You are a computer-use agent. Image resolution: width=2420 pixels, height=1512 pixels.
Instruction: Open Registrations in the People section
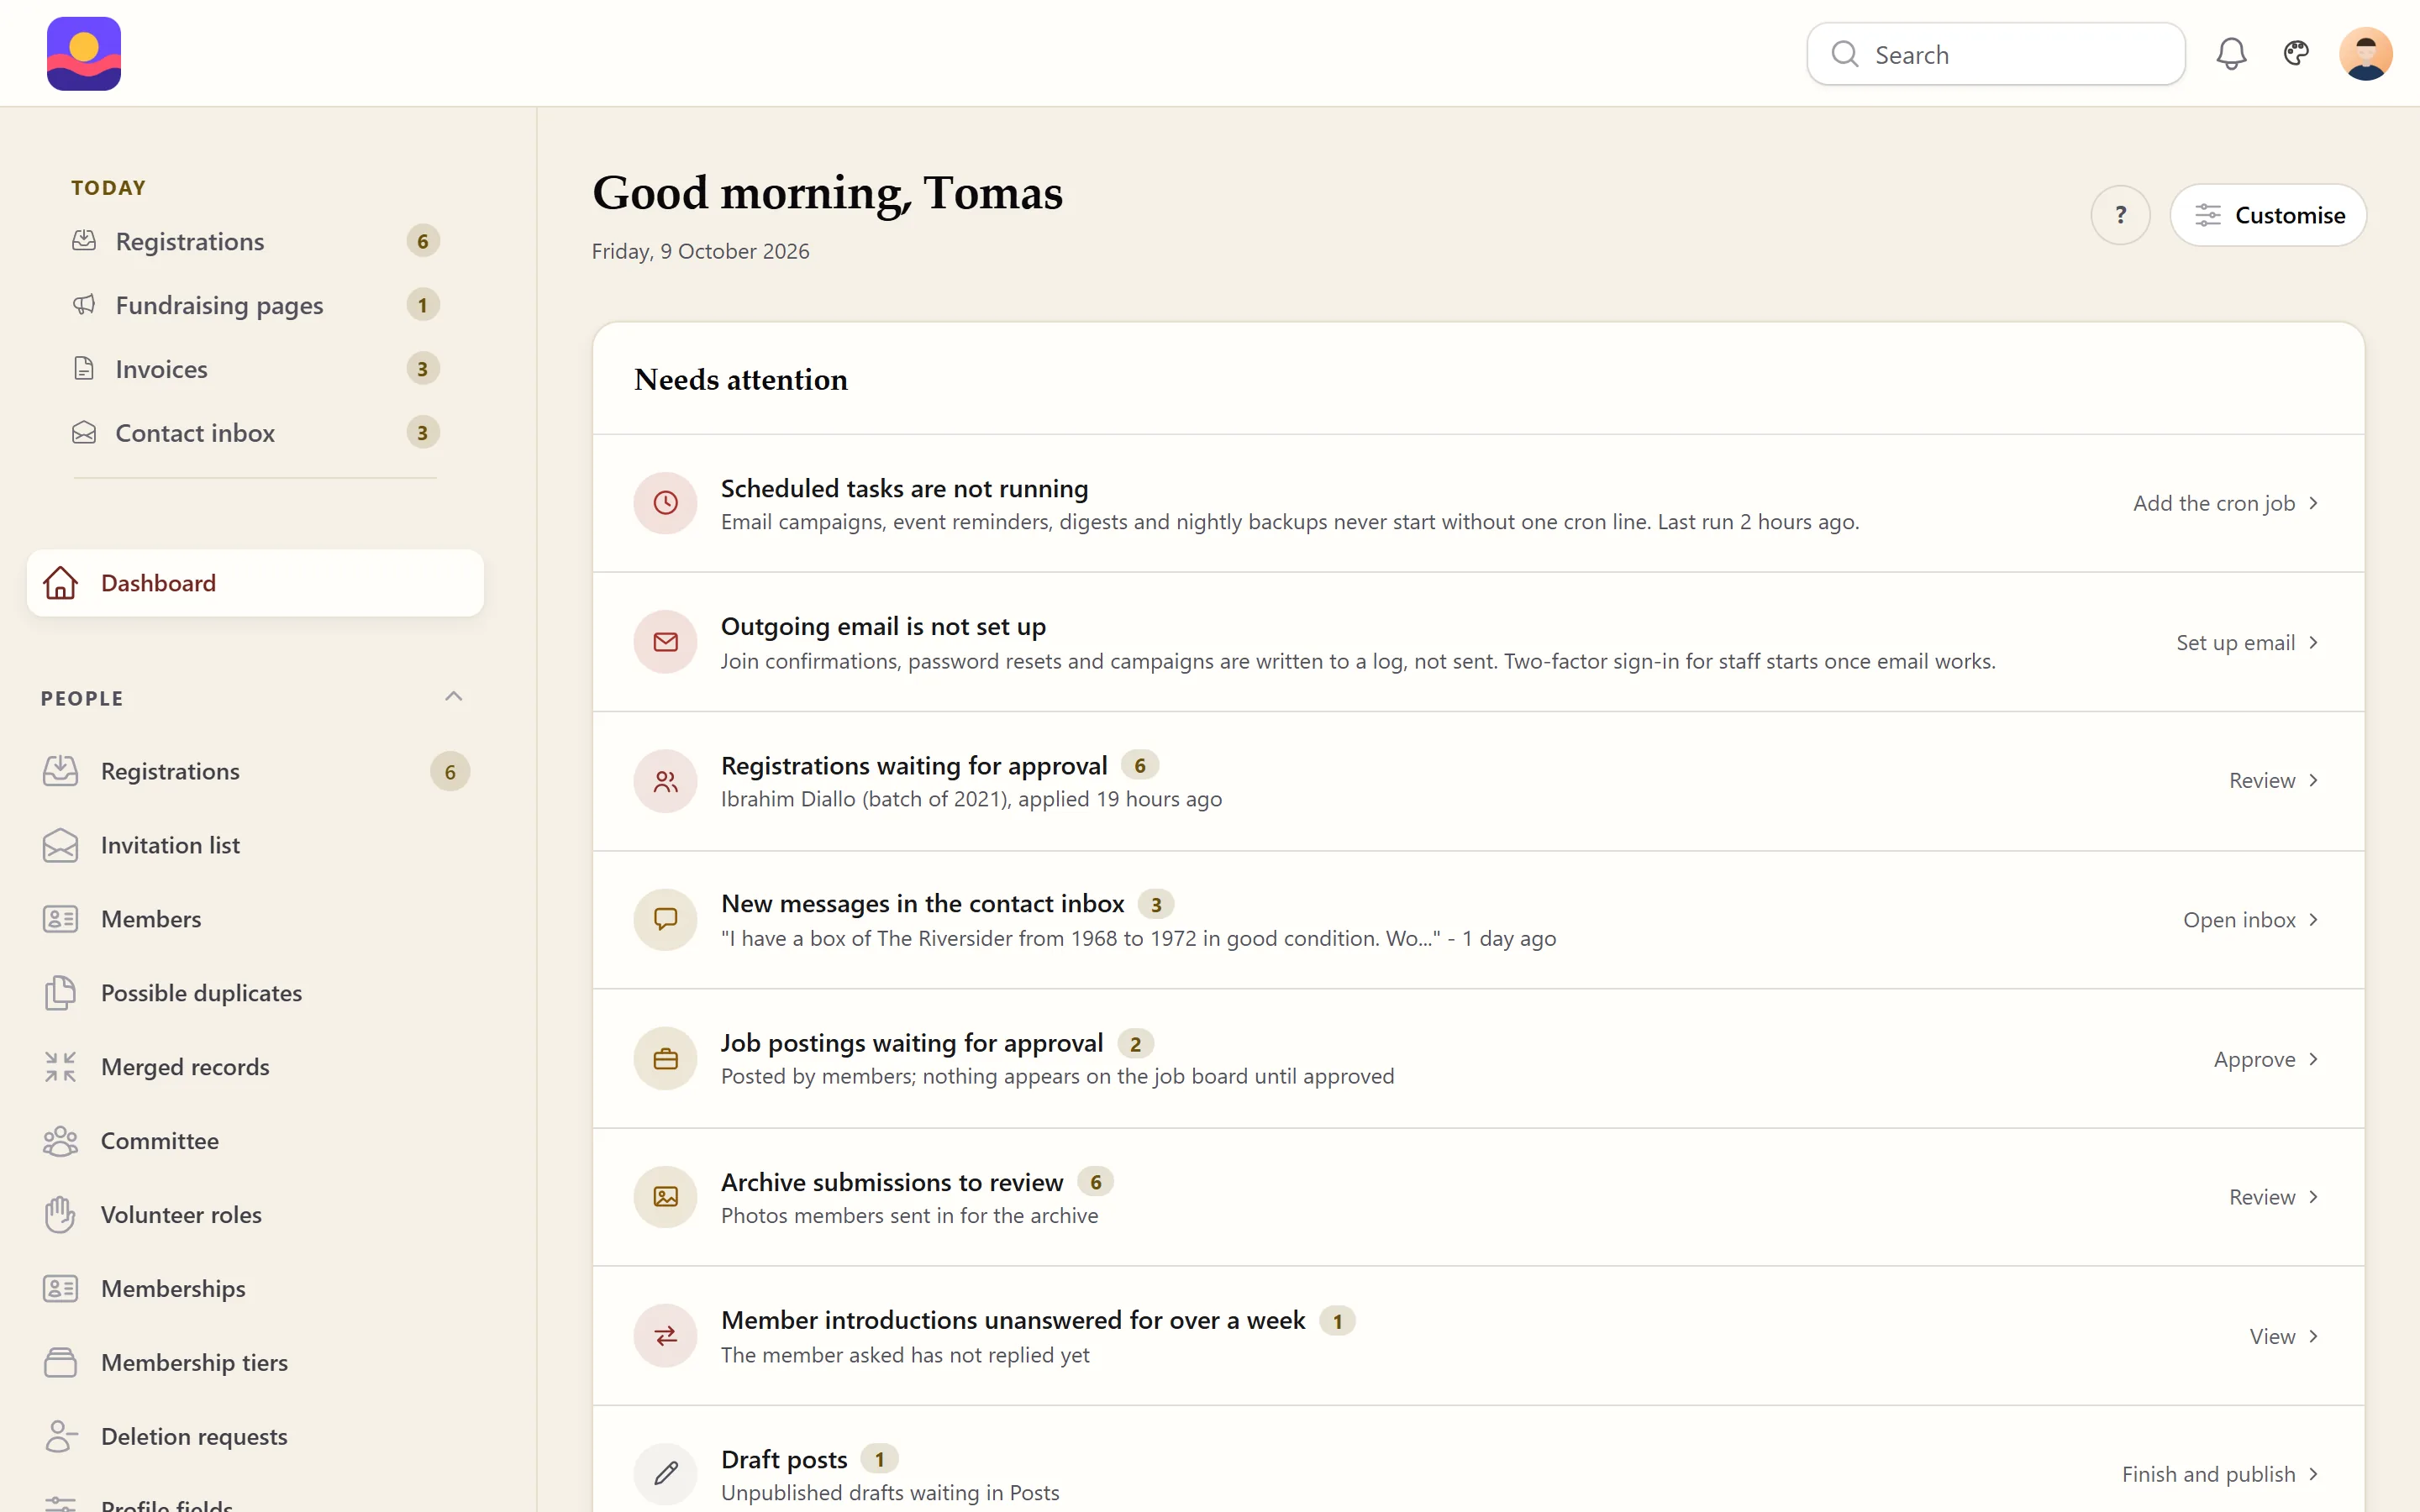[256, 771]
